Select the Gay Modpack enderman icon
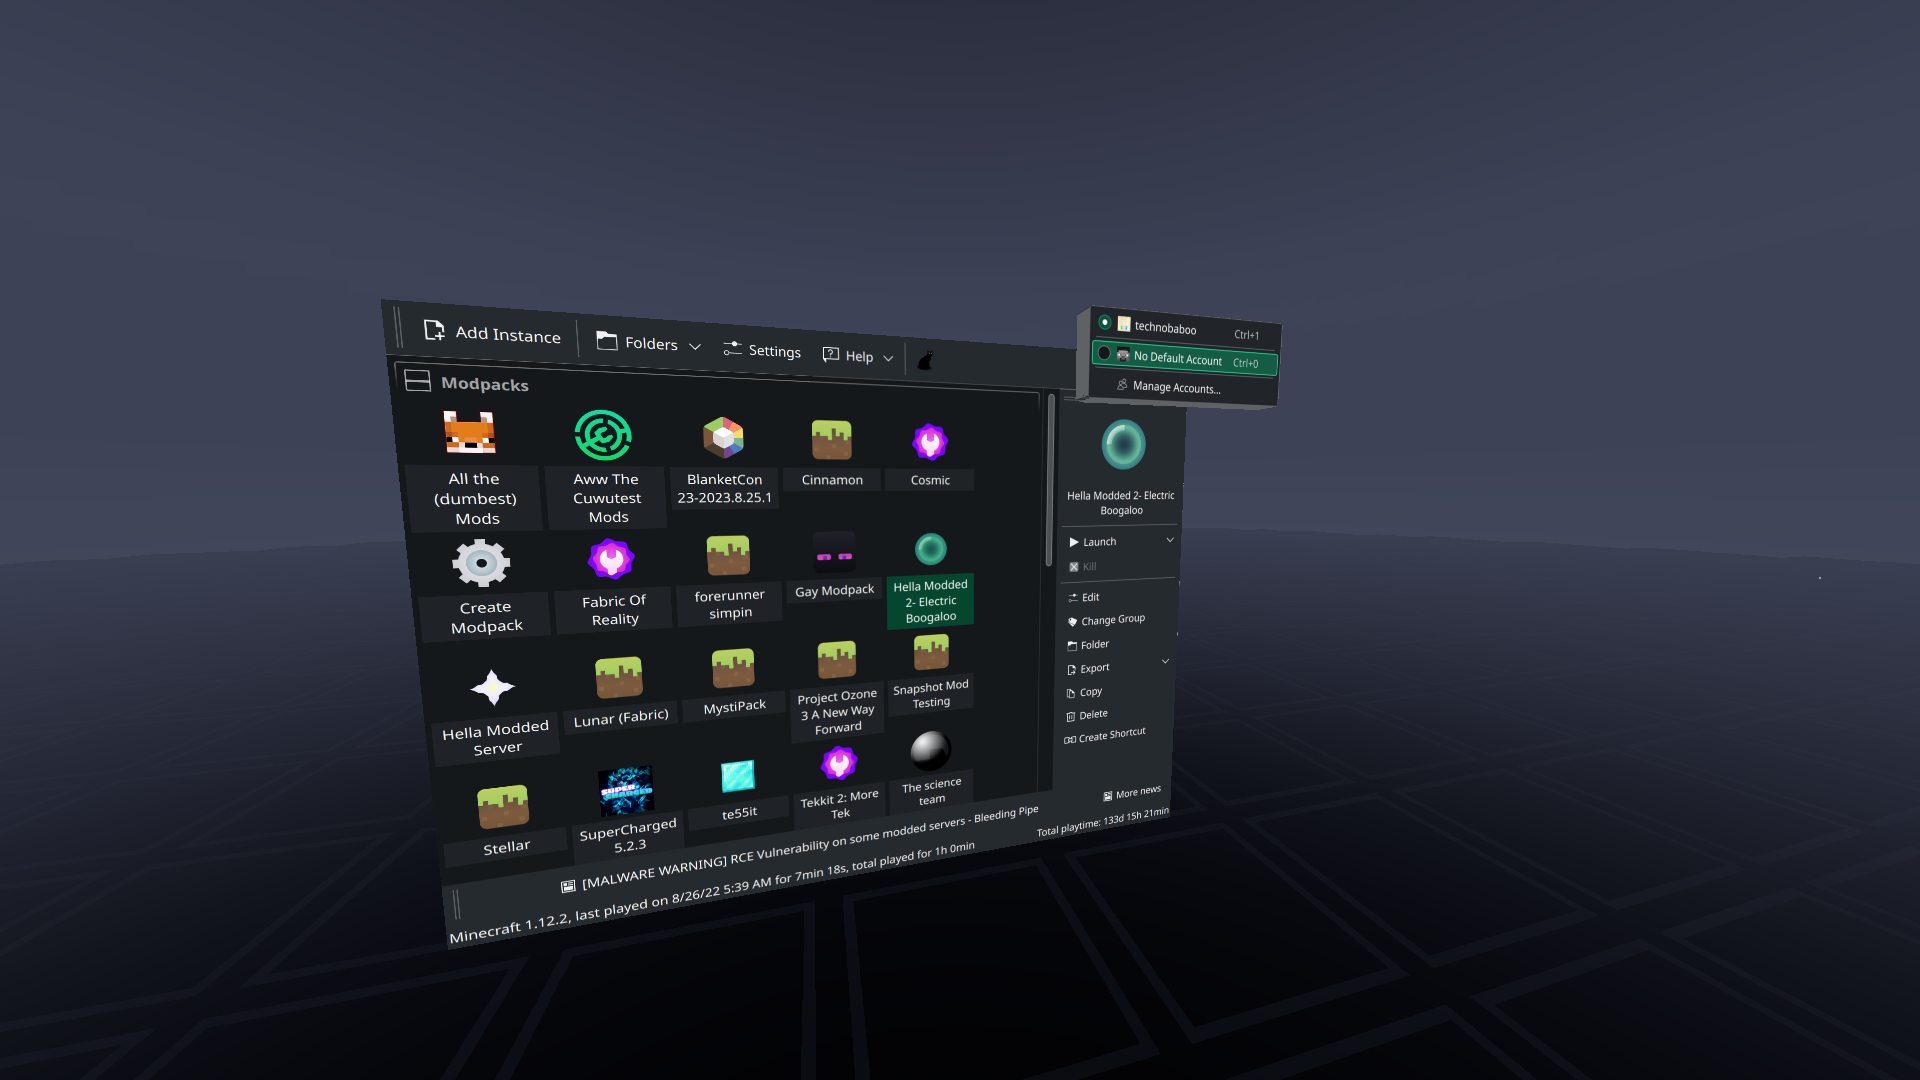 (834, 554)
